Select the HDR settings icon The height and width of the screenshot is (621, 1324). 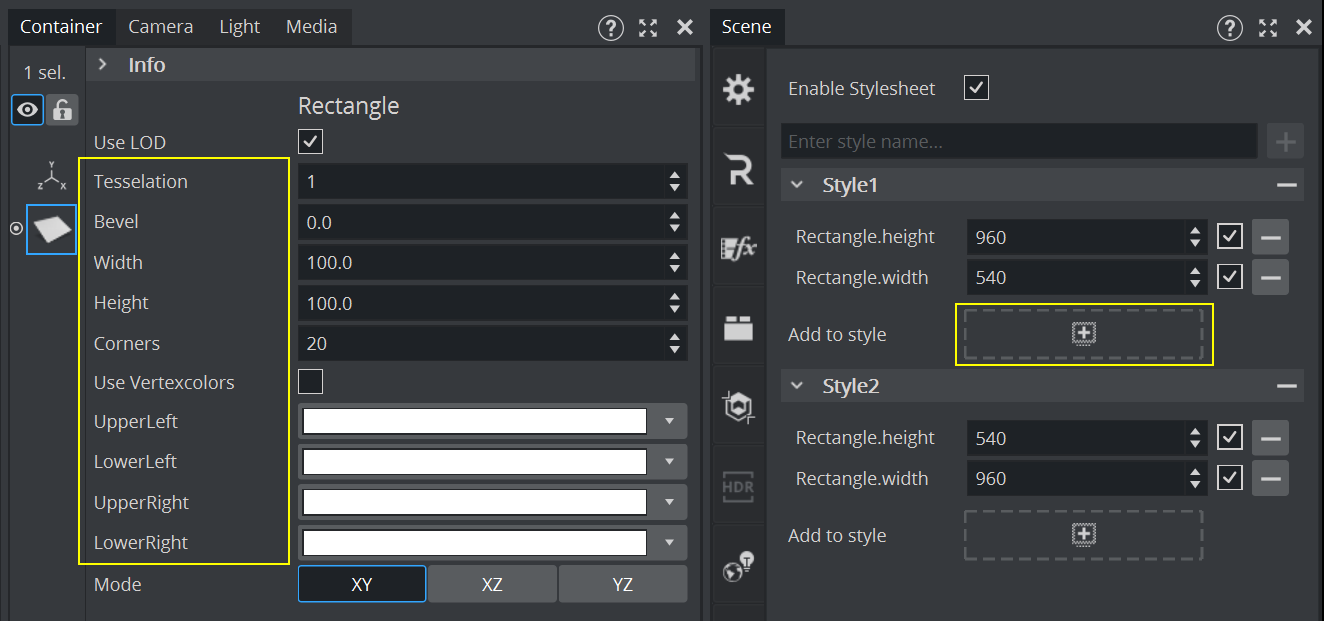point(738,487)
